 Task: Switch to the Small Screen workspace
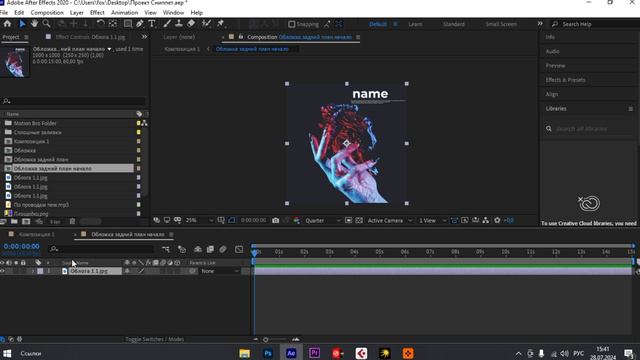[501, 24]
